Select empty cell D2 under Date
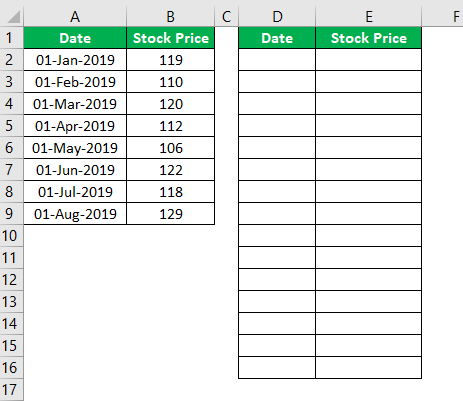The width and height of the screenshot is (463, 401). [x=277, y=60]
